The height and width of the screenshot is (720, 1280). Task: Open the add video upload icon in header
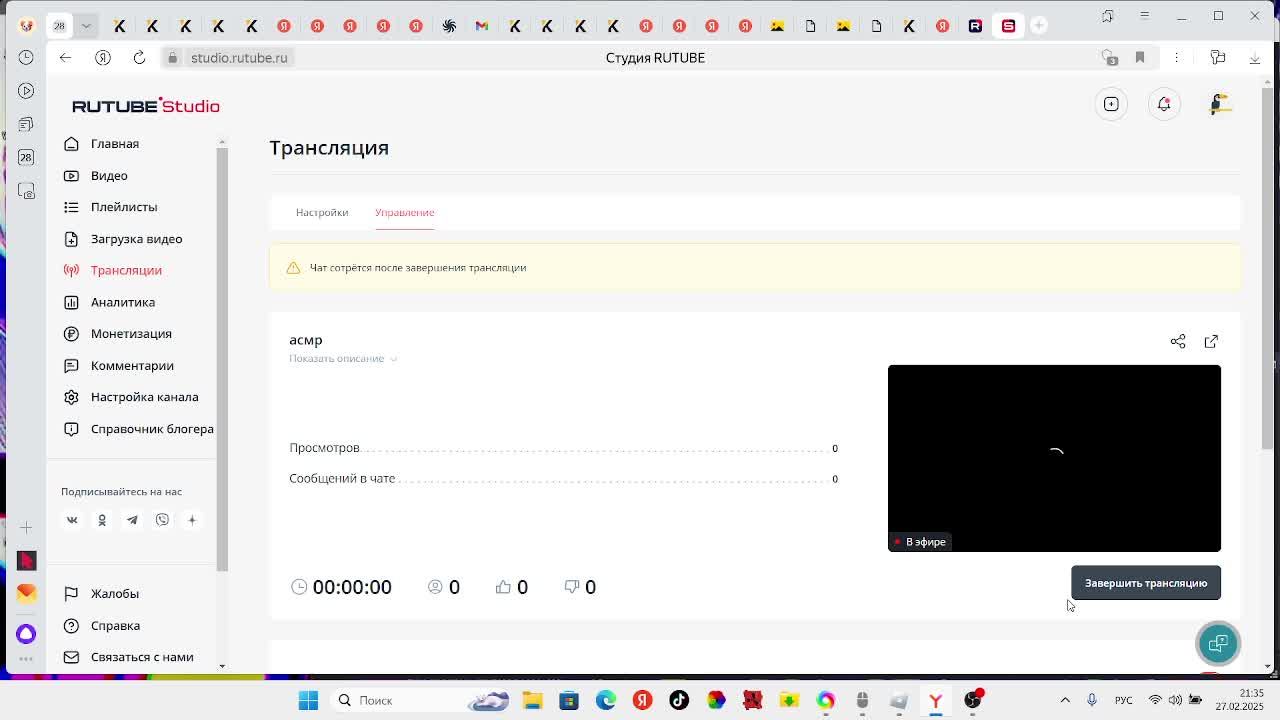pos(1111,104)
